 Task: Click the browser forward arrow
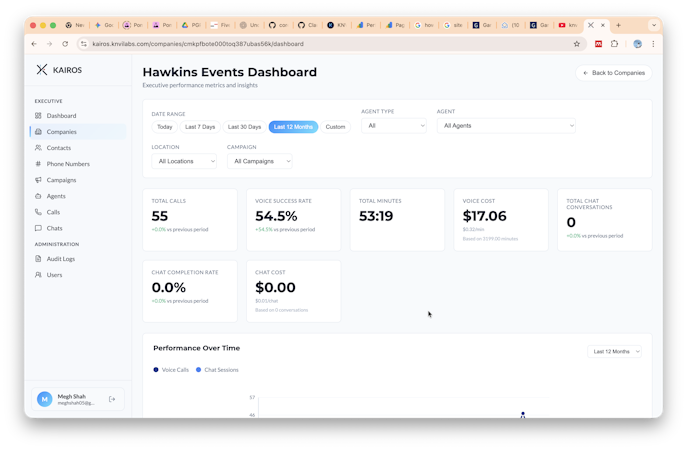[x=50, y=44]
